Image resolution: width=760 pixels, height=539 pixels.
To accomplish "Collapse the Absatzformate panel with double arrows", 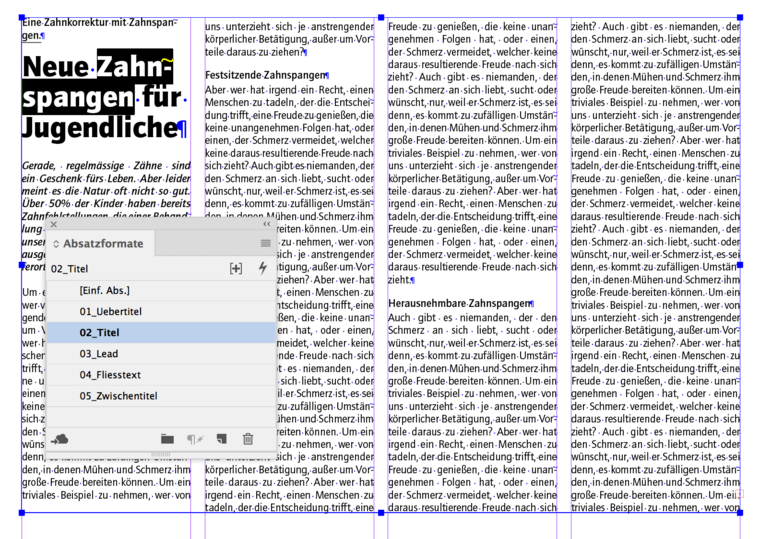I will click(267, 224).
